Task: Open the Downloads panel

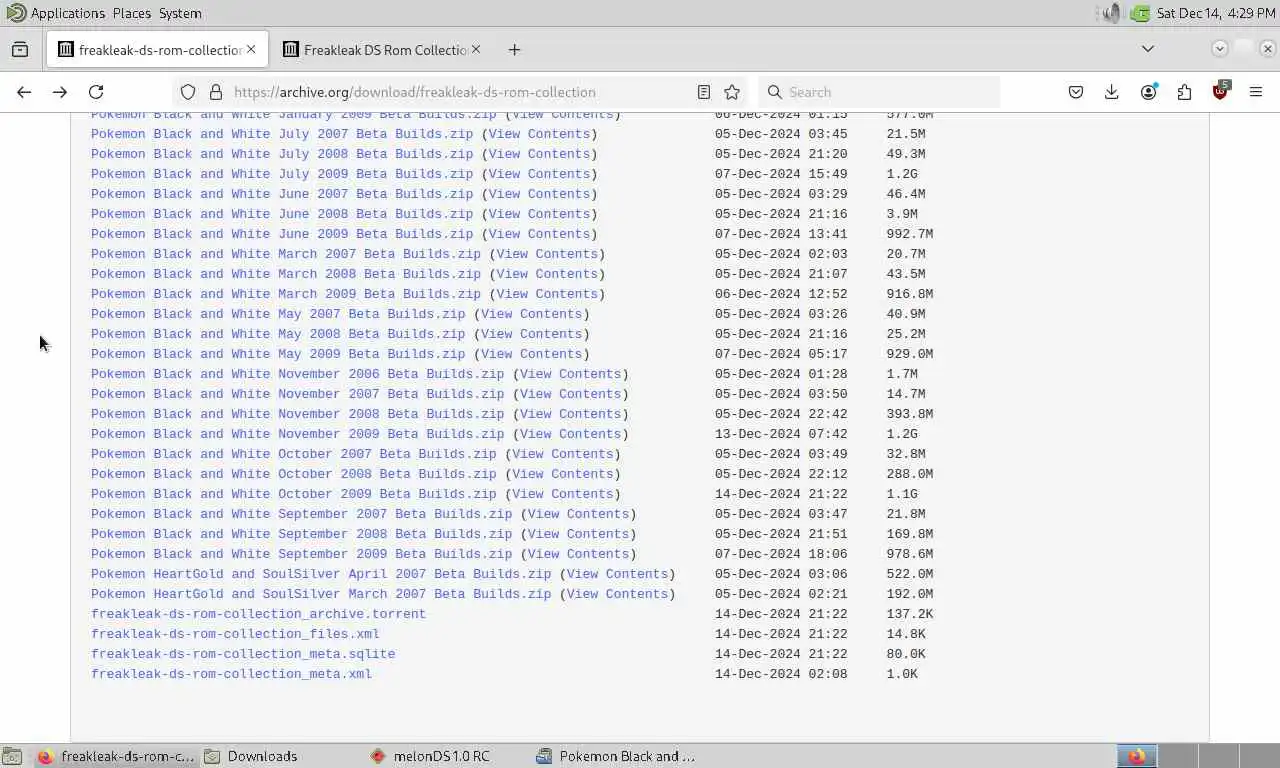Action: point(1112,92)
